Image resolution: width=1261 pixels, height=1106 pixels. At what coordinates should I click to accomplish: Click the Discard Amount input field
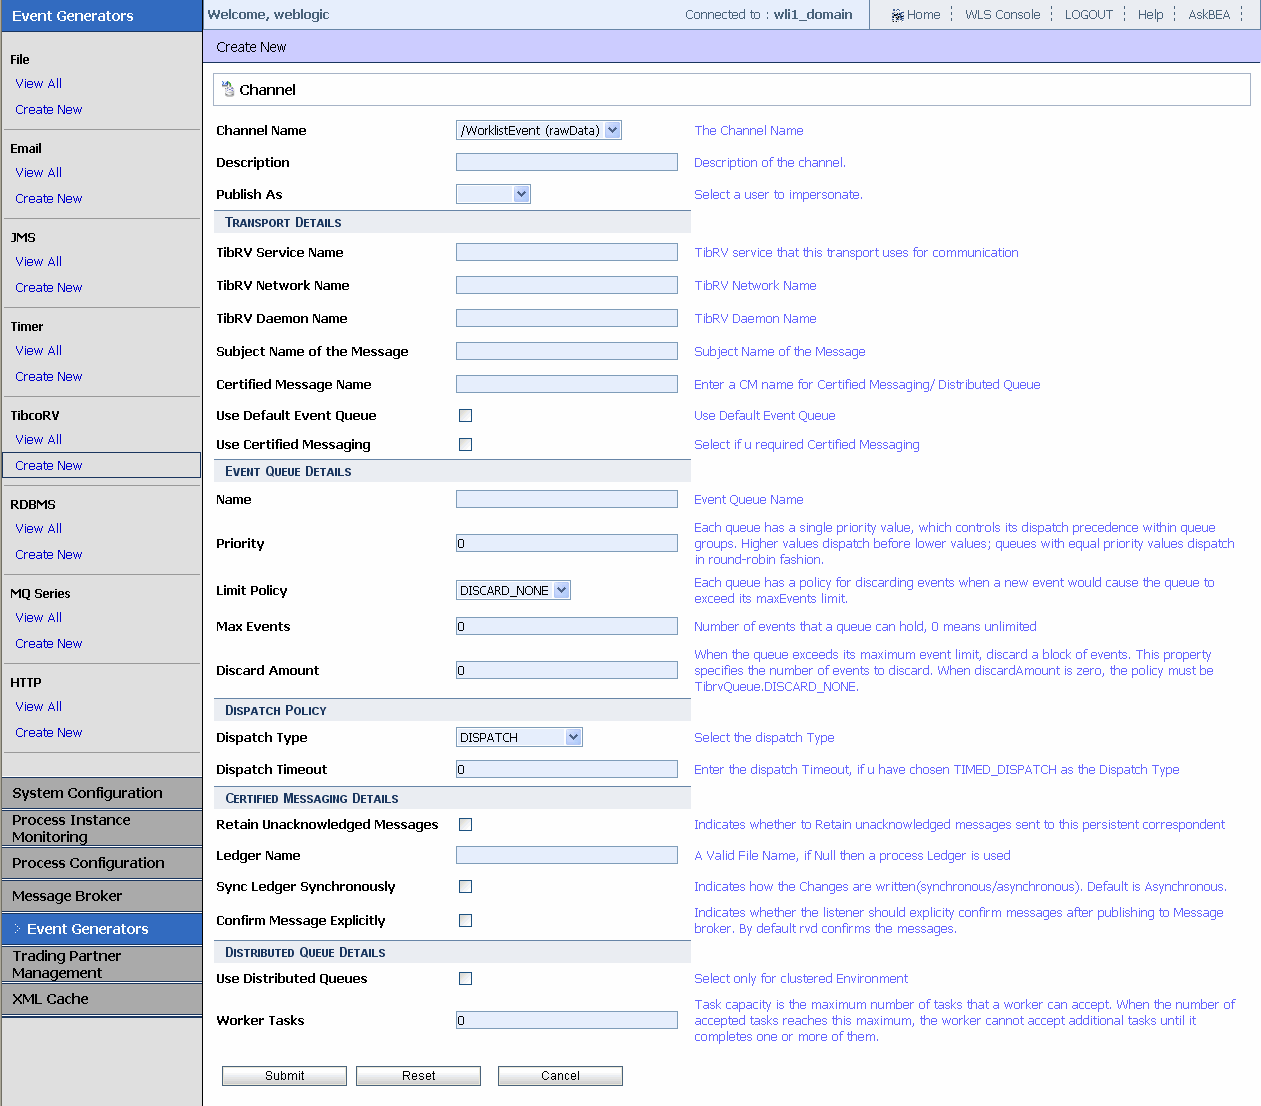tap(567, 670)
